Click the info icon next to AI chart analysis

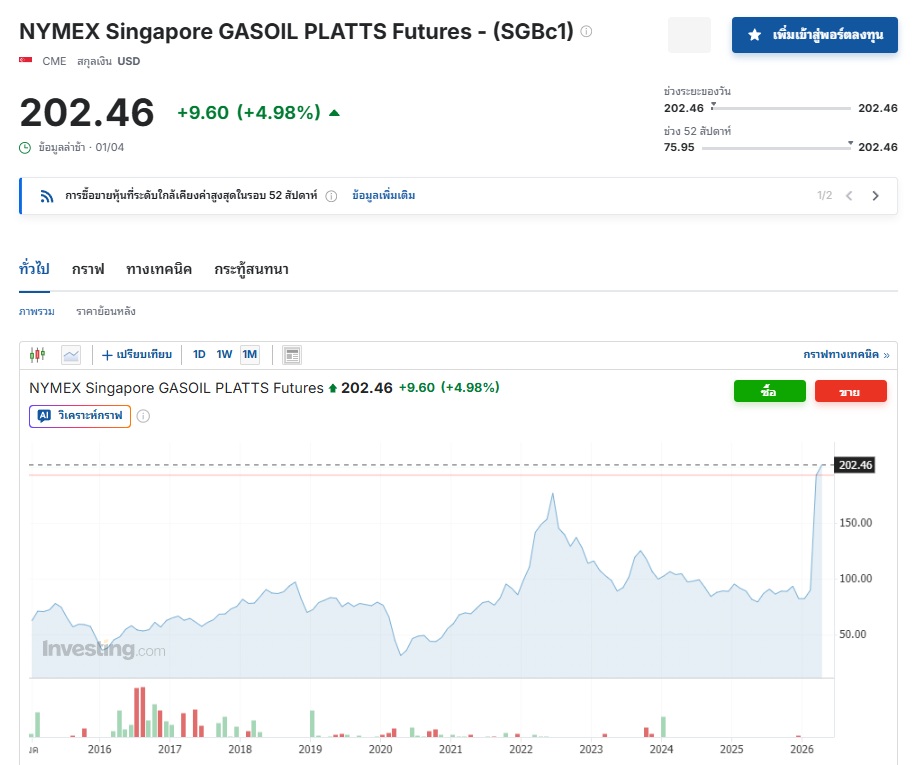pyautogui.click(x=143, y=415)
